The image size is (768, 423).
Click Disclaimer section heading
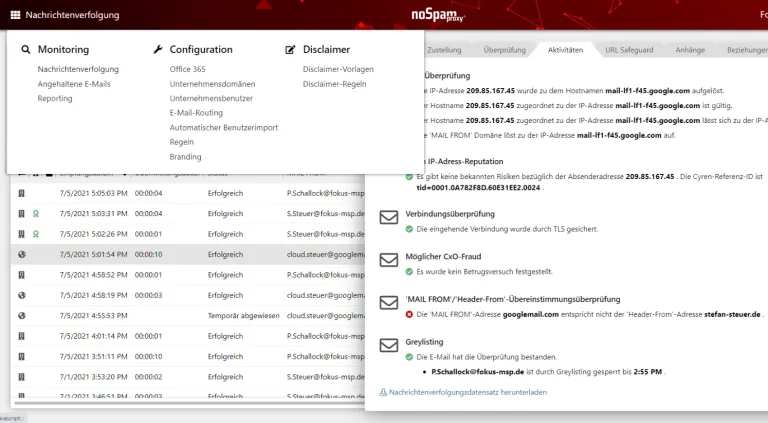[326, 49]
